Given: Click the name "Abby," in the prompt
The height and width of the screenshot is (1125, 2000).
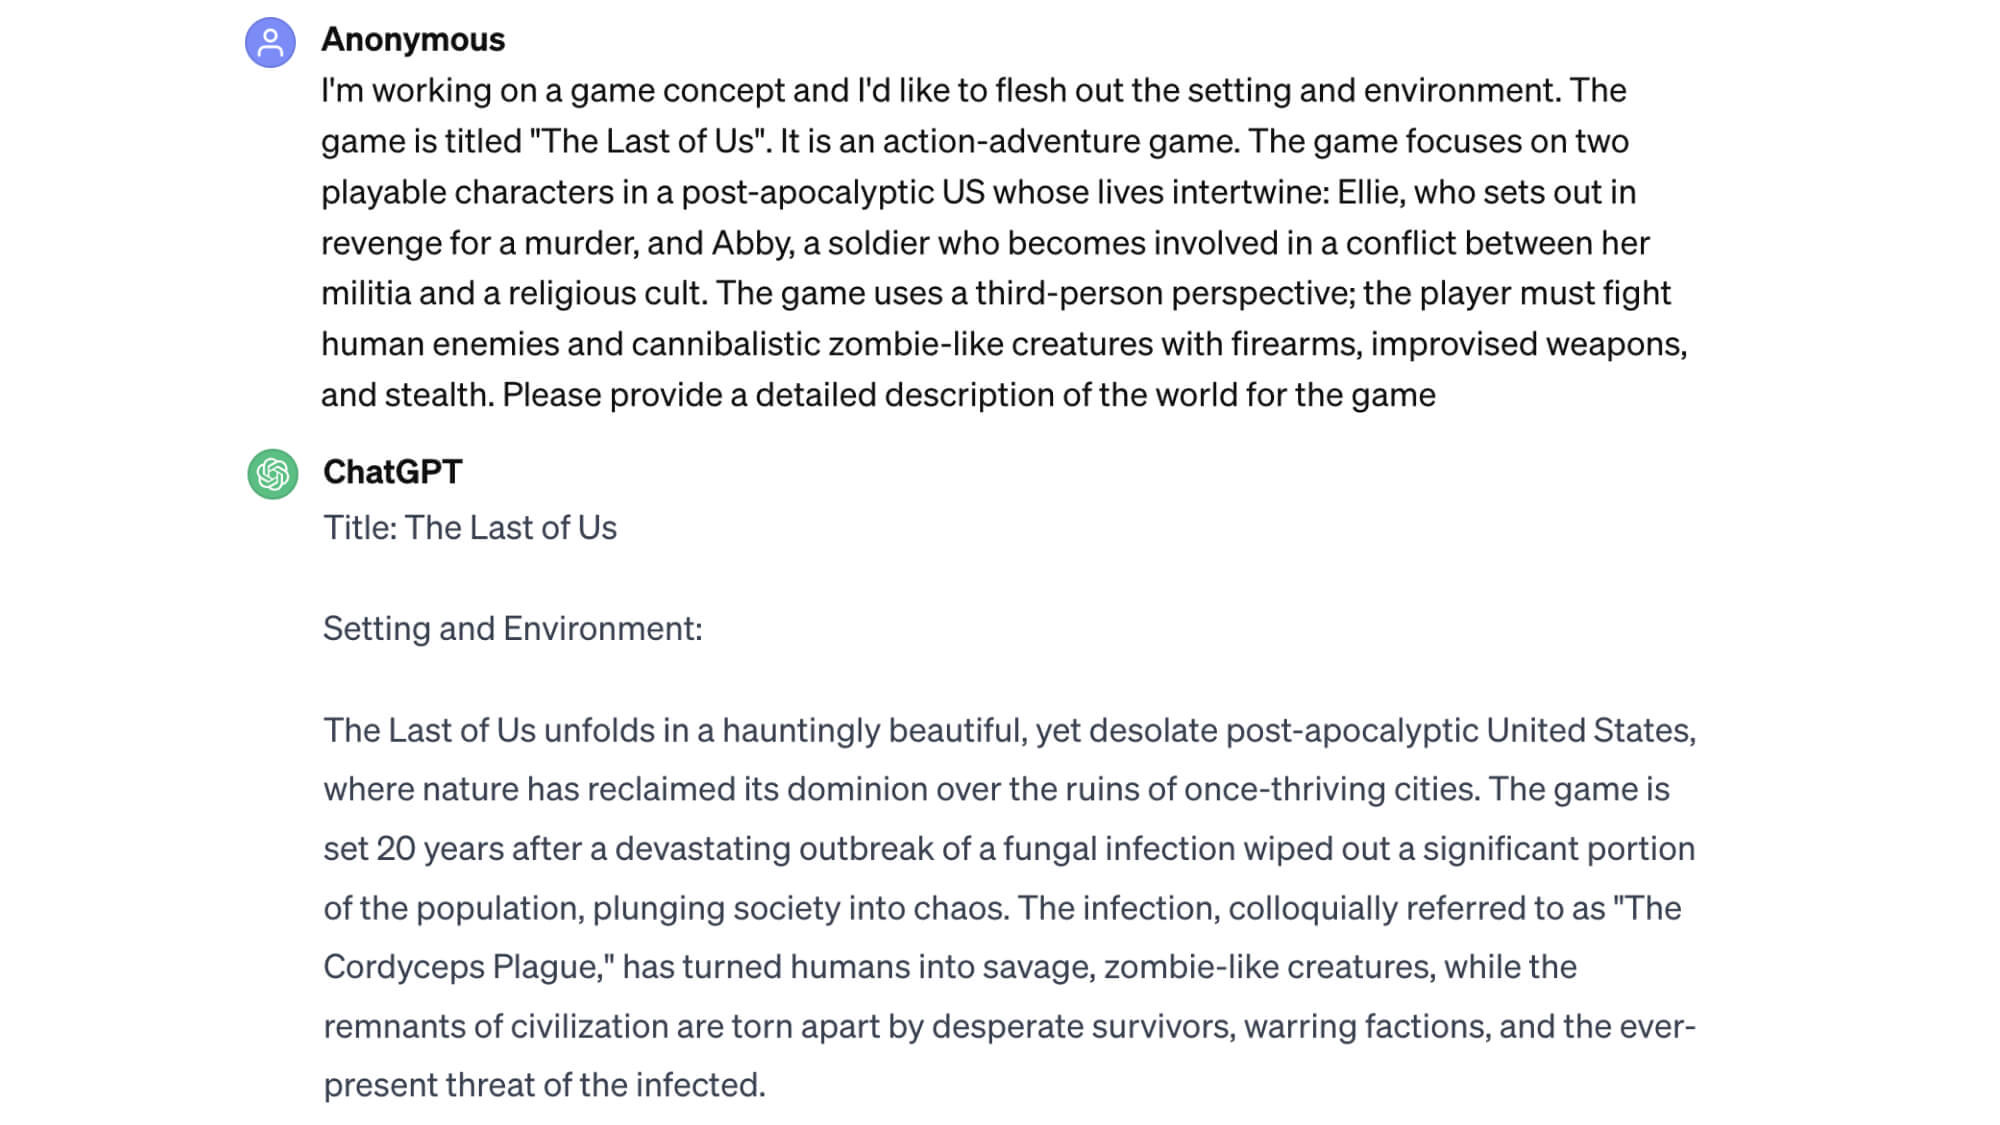Looking at the screenshot, I should click(753, 243).
